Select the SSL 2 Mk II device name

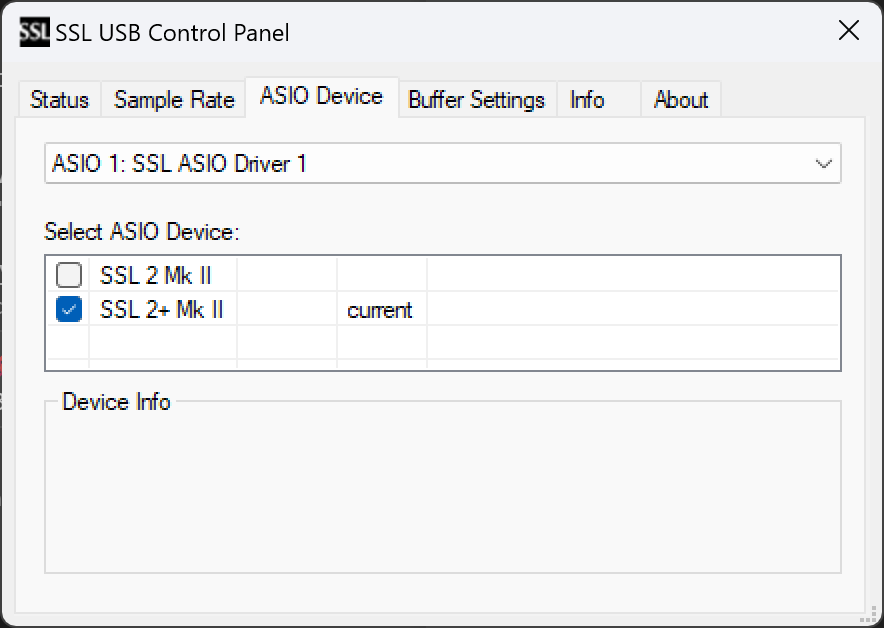[155, 276]
